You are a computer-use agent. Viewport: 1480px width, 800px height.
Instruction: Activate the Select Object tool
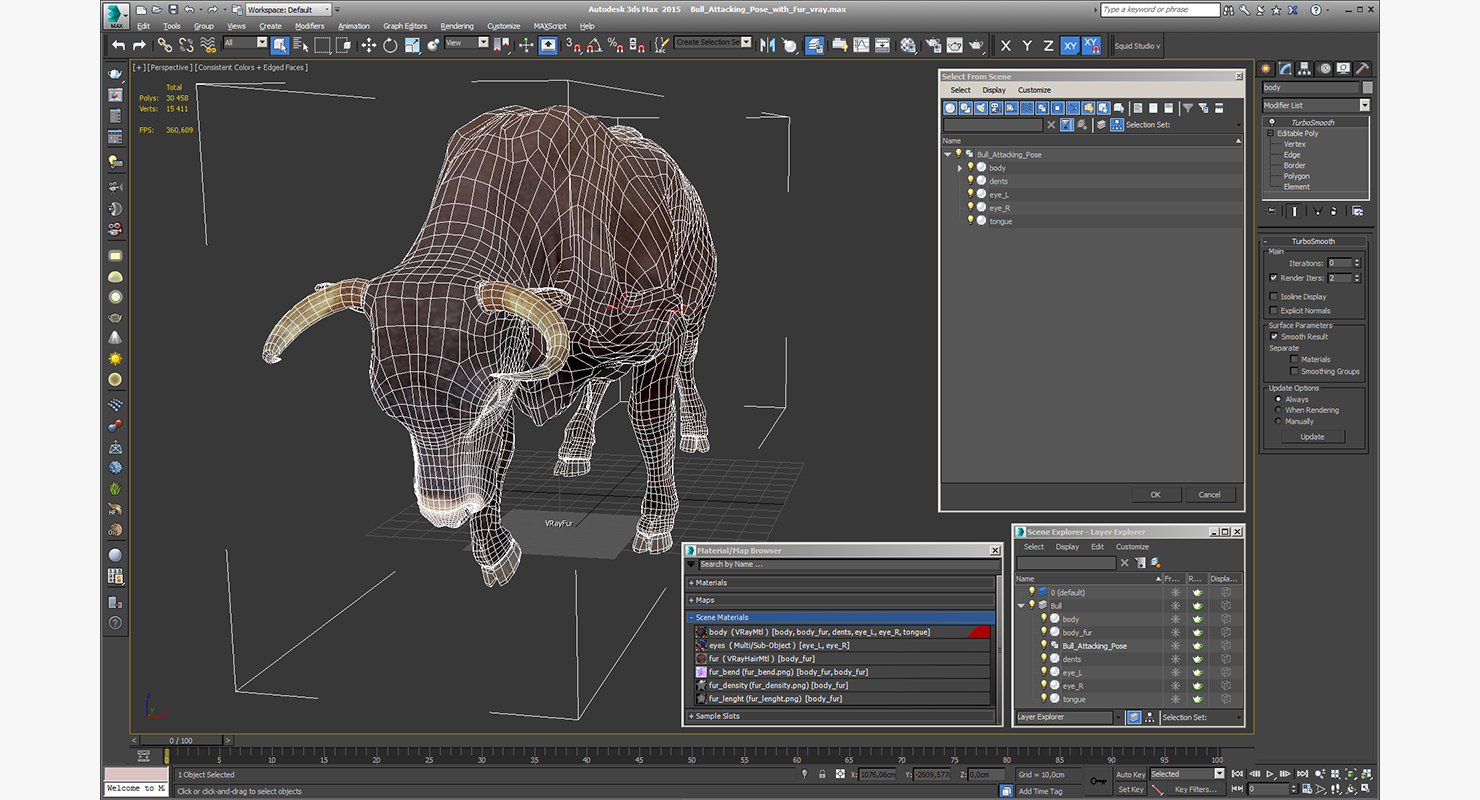(x=279, y=45)
